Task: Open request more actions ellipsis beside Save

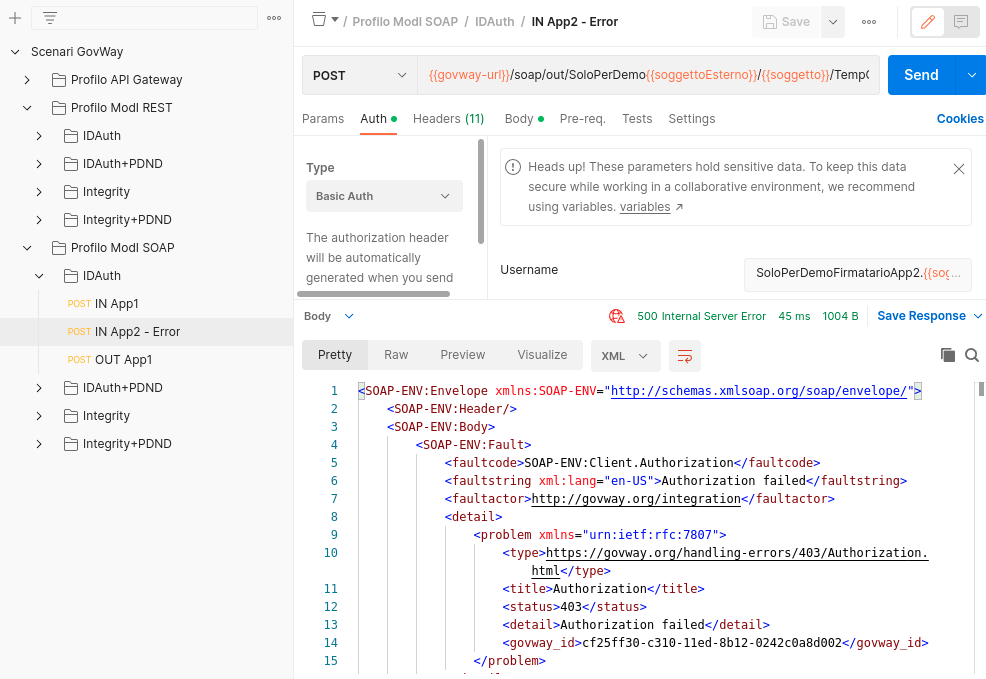Action: (x=869, y=22)
